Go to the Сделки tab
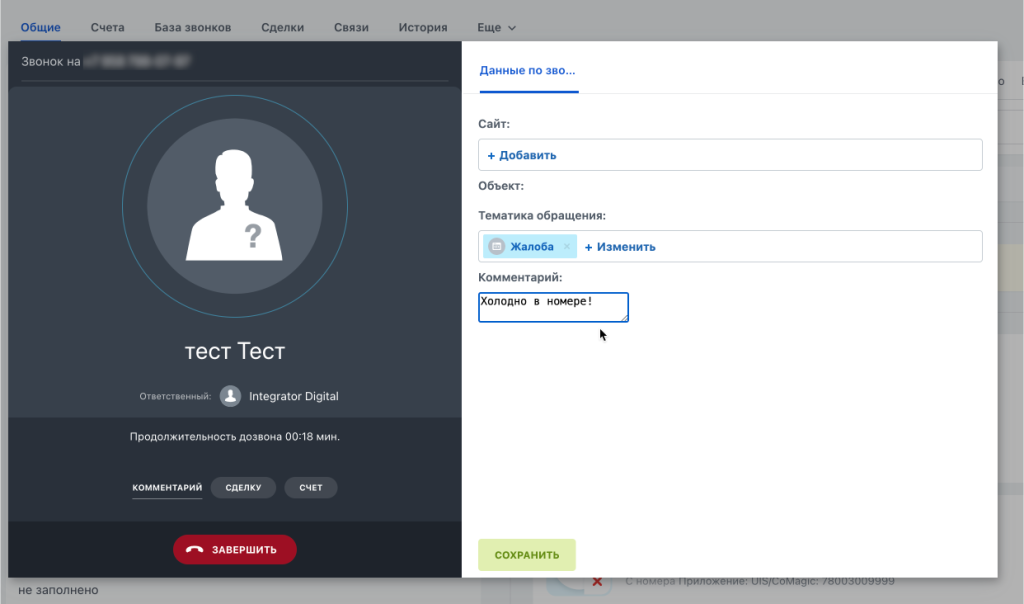This screenshot has width=1024, height=604. [282, 28]
